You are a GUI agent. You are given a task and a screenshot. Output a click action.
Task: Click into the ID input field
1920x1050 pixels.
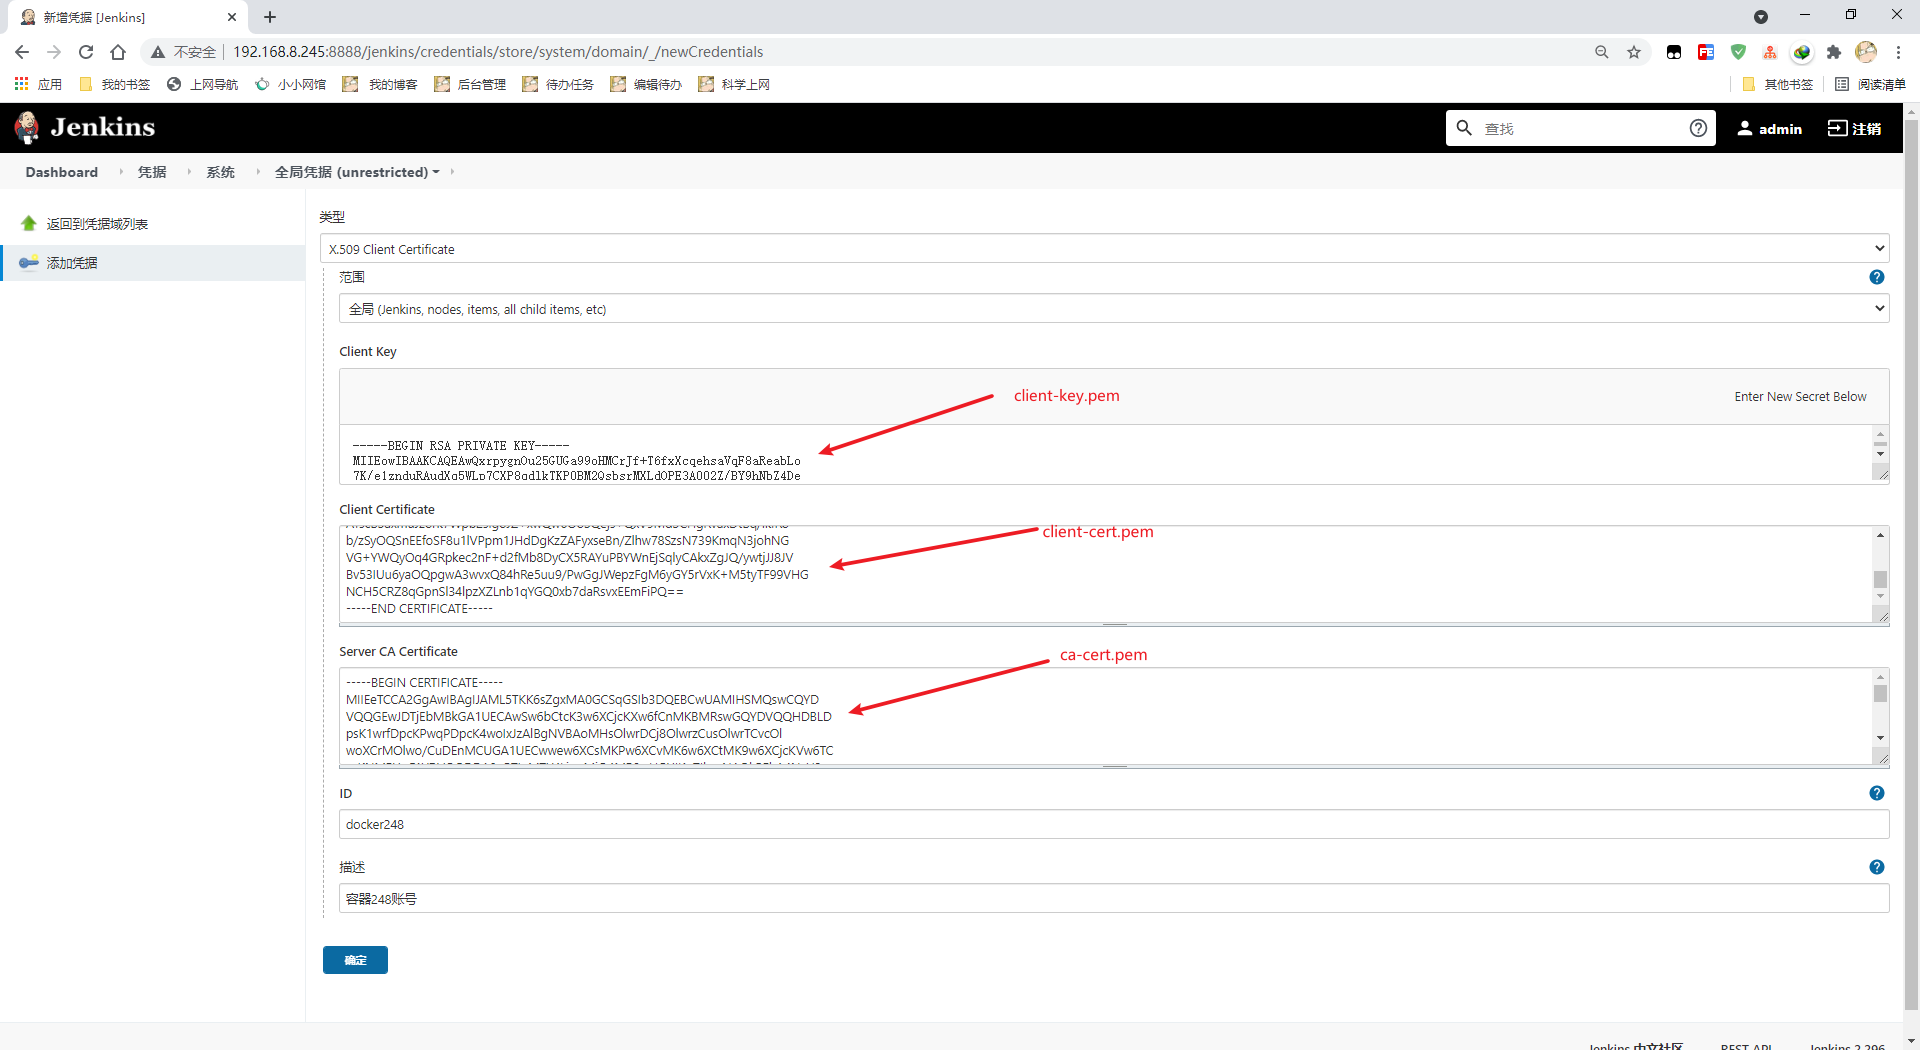[x=1113, y=824]
